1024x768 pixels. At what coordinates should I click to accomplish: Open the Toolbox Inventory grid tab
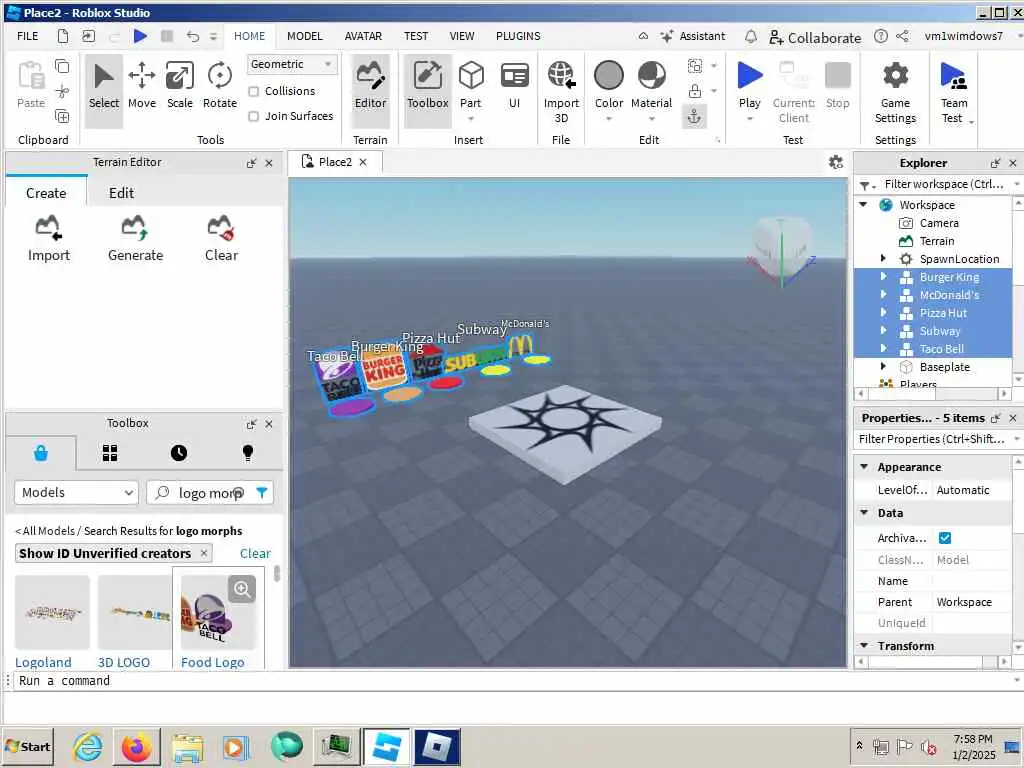(110, 453)
